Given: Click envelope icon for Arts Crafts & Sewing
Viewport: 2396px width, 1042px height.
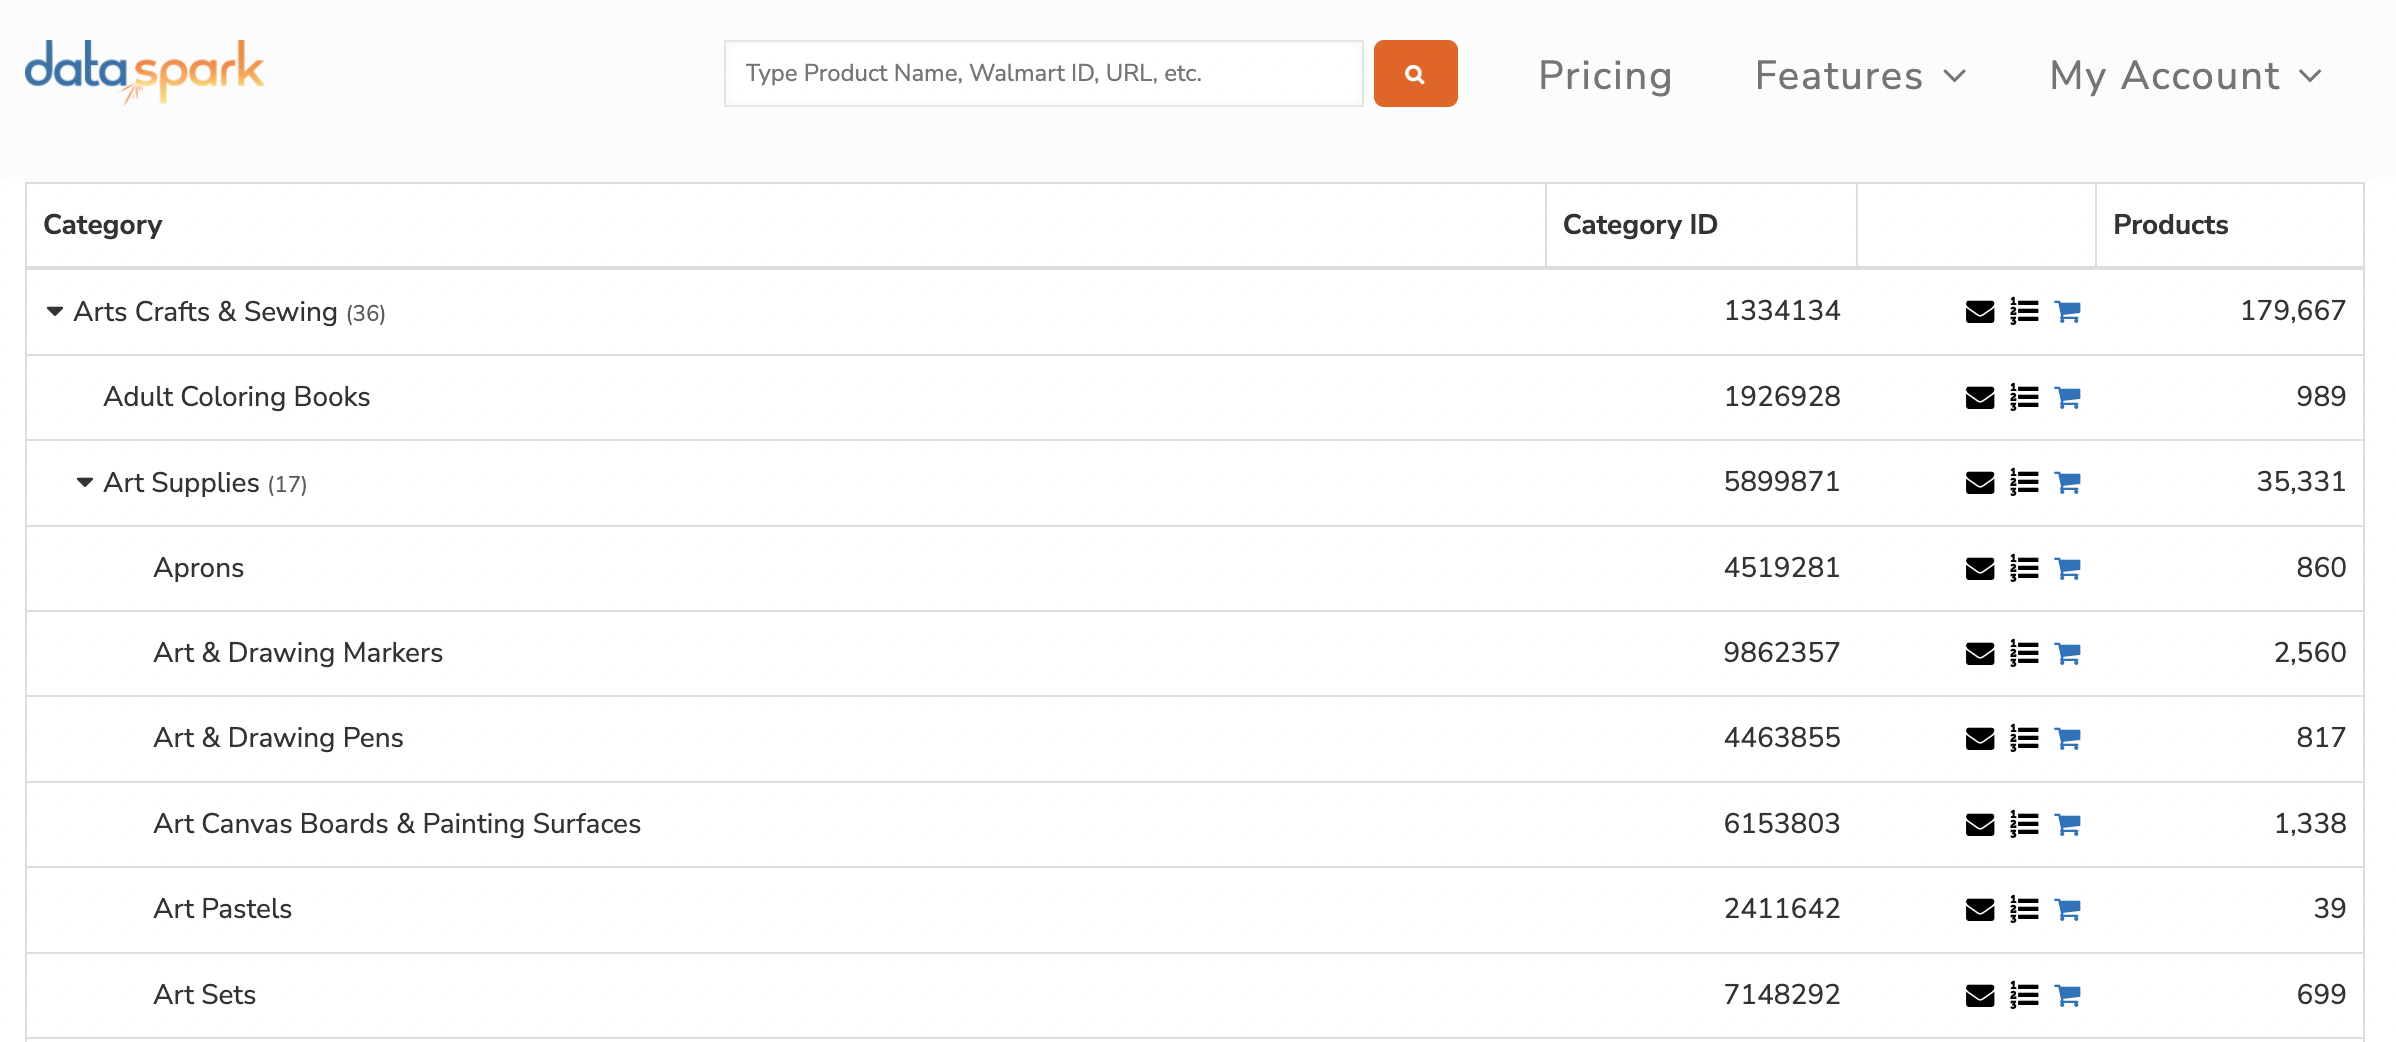Looking at the screenshot, I should 1979,312.
